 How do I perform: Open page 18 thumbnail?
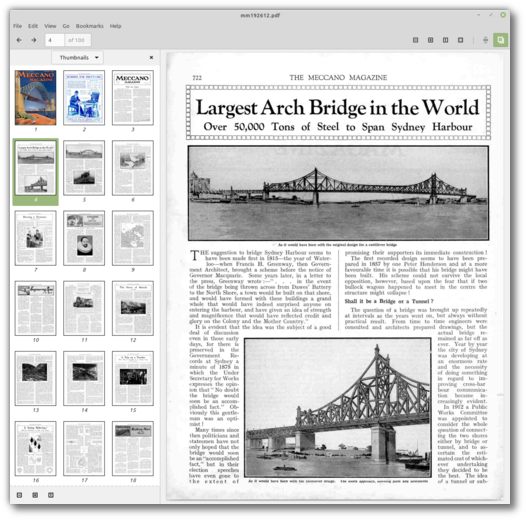pos(133,449)
